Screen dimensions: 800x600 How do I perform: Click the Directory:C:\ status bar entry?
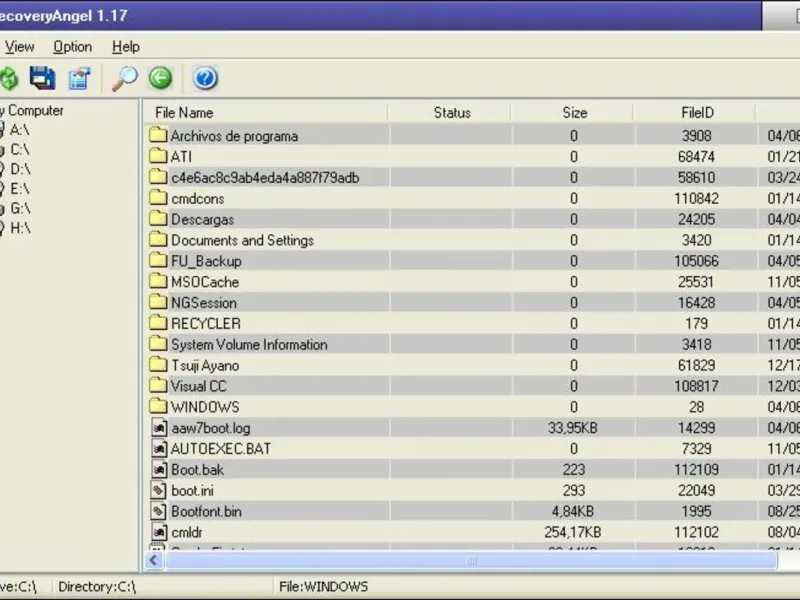click(x=97, y=587)
